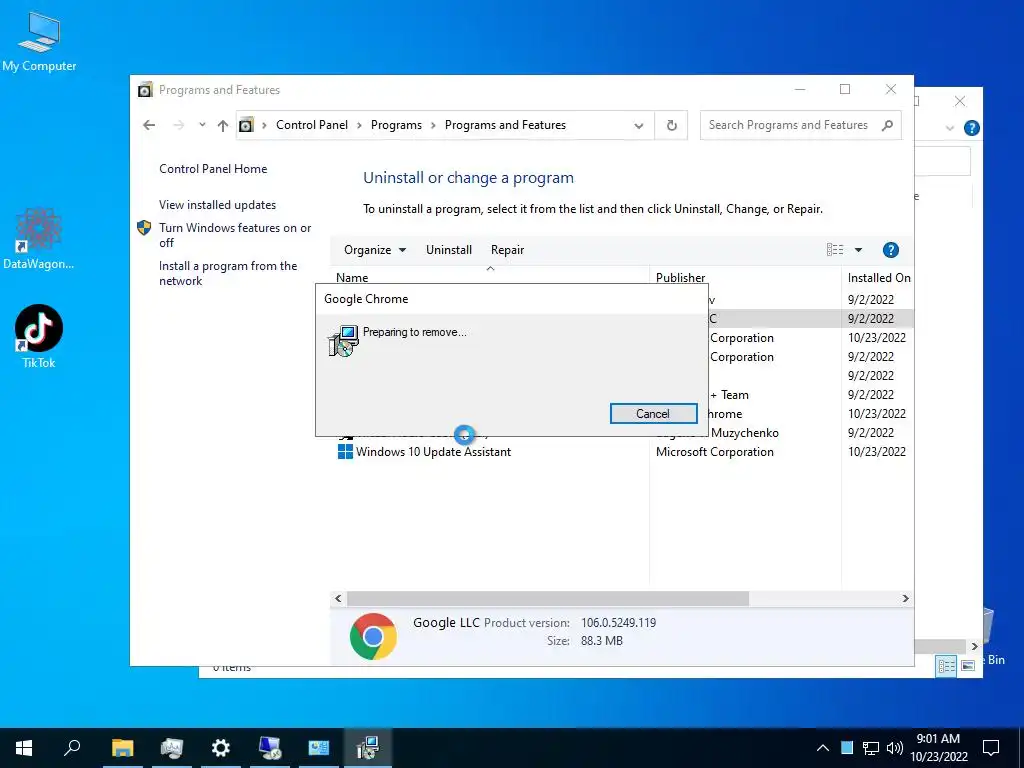Click the Uninstall toolbar command

[449, 249]
